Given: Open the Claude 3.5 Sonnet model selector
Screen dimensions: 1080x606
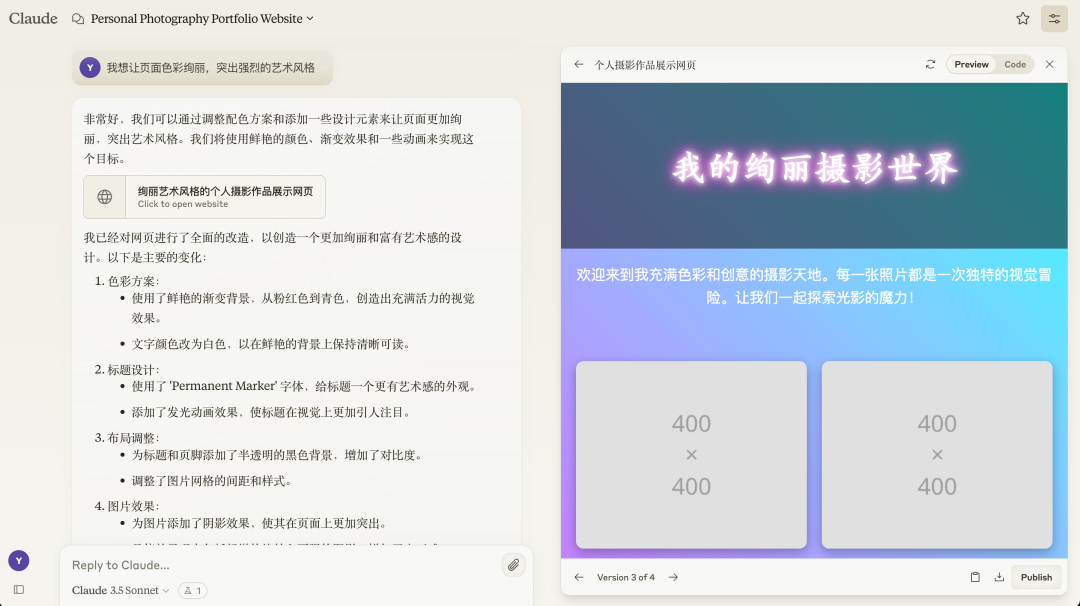Looking at the screenshot, I should (x=118, y=590).
